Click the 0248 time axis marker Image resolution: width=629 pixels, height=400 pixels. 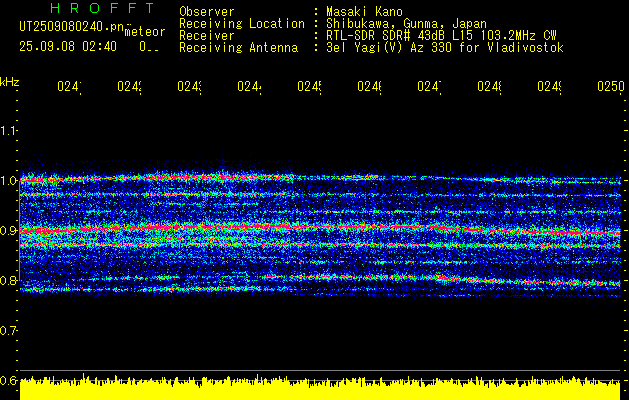(x=489, y=87)
